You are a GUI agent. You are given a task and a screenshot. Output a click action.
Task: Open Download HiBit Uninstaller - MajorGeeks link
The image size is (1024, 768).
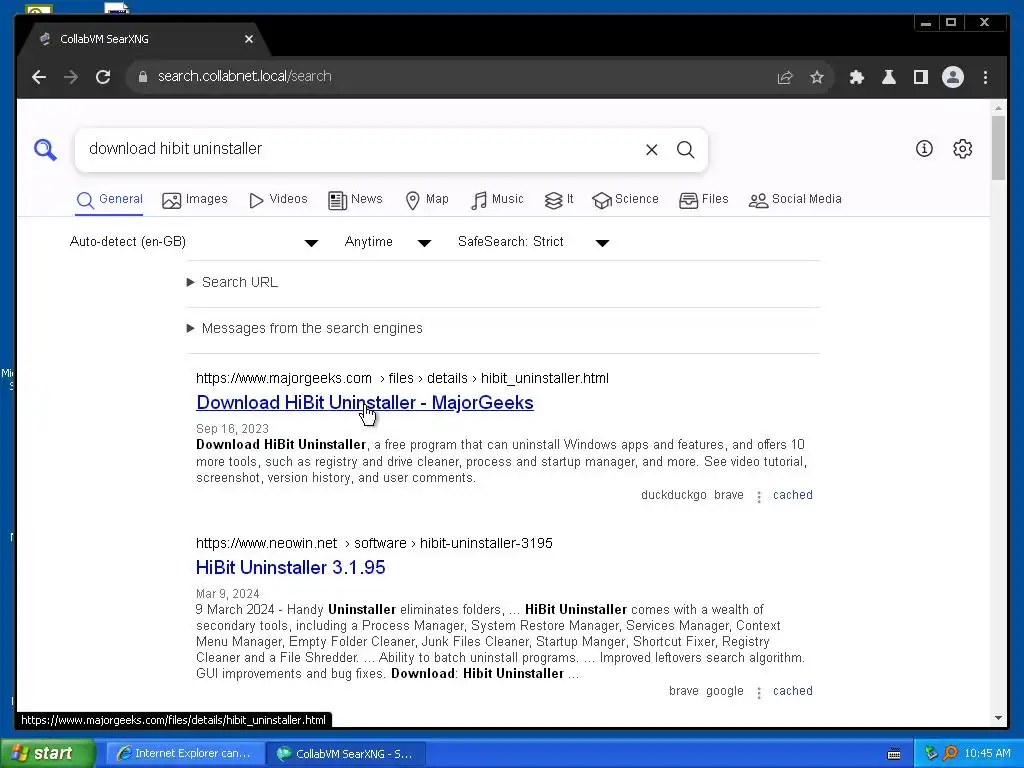[x=364, y=403]
